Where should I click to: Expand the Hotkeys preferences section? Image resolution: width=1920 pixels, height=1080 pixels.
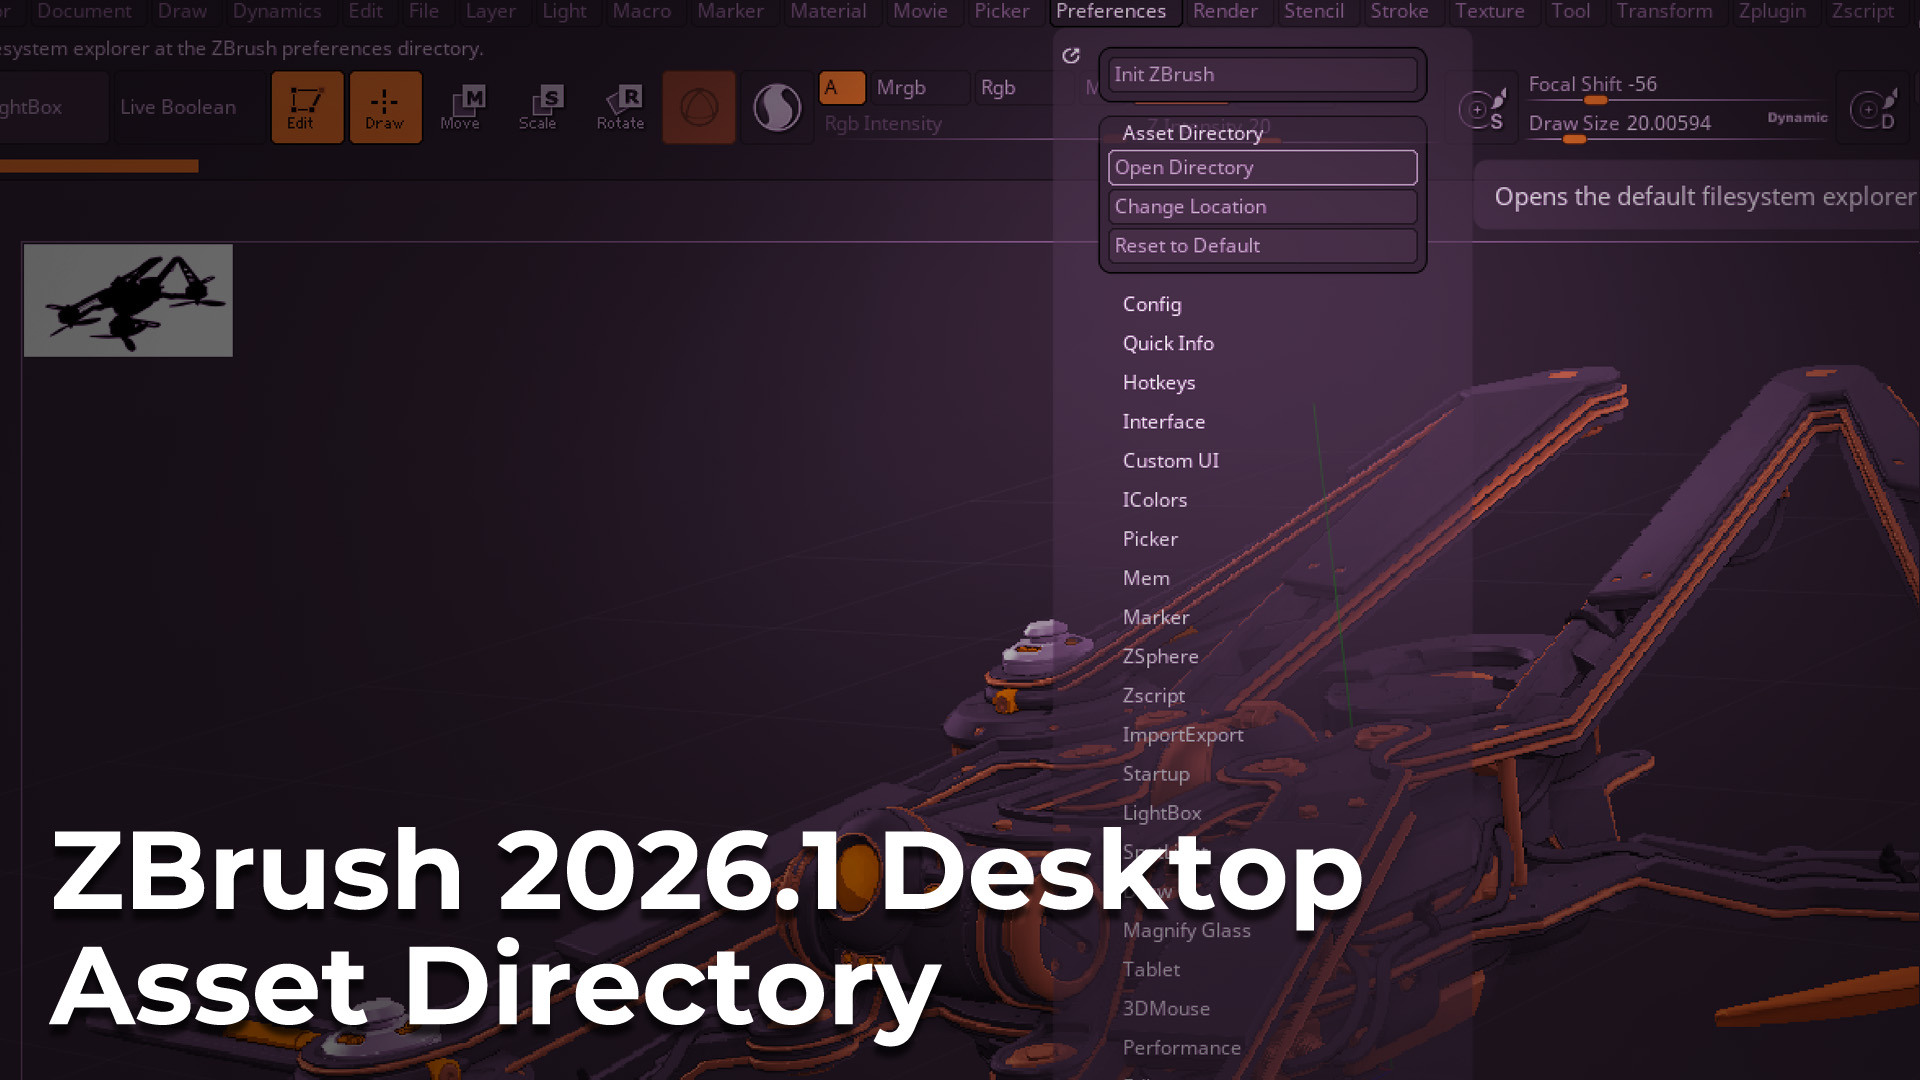click(1158, 382)
